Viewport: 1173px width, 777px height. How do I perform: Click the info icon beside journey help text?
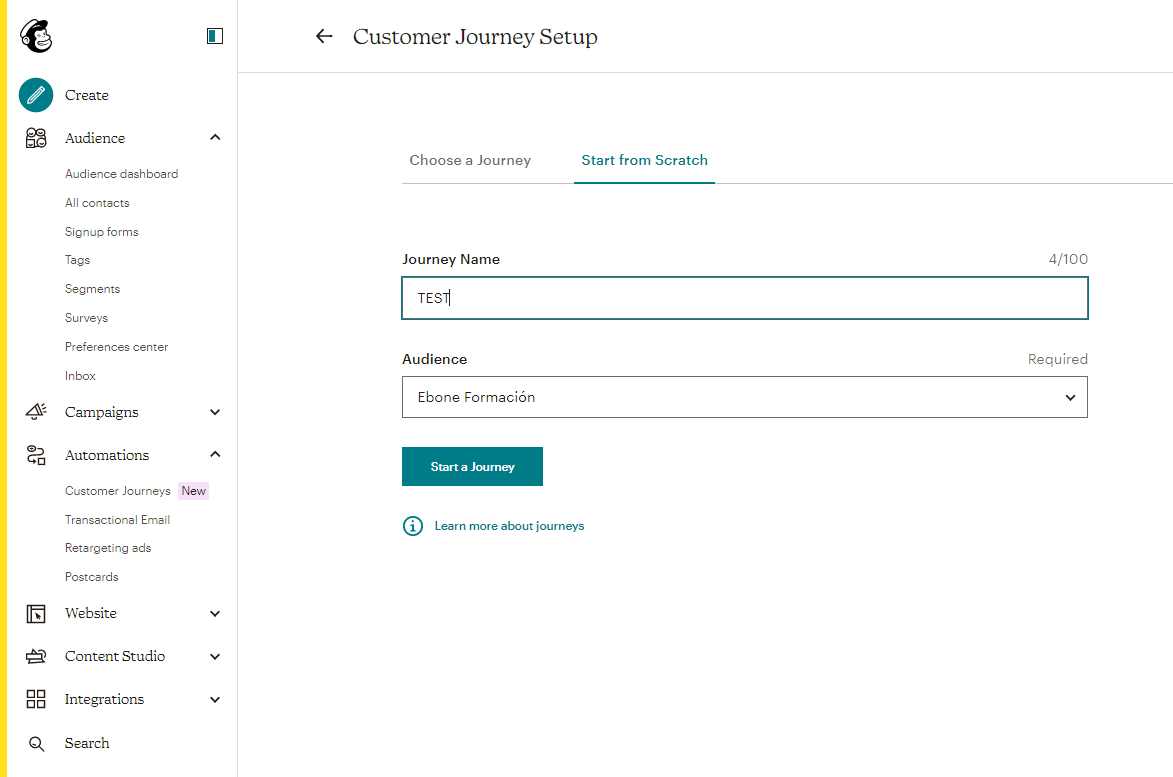(412, 525)
